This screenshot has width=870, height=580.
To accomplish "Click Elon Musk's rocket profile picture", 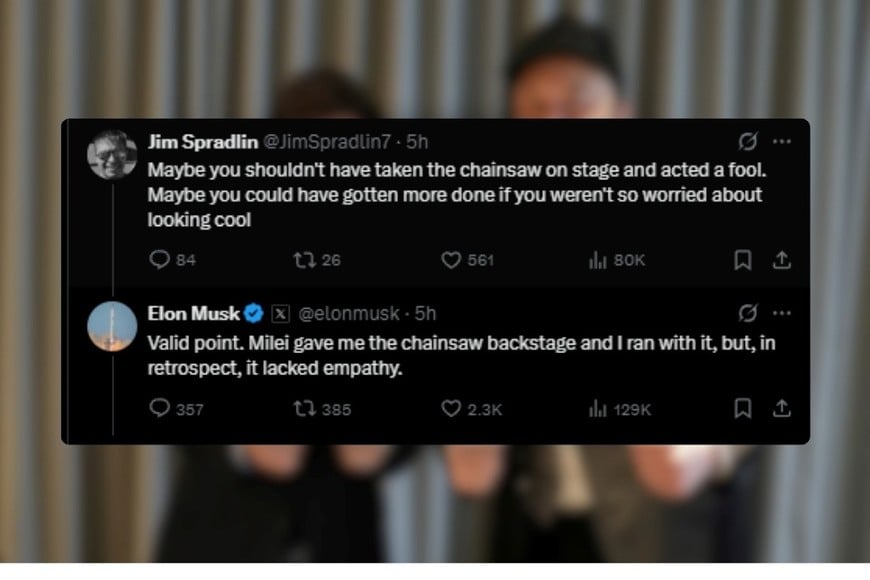I will click(x=112, y=326).
